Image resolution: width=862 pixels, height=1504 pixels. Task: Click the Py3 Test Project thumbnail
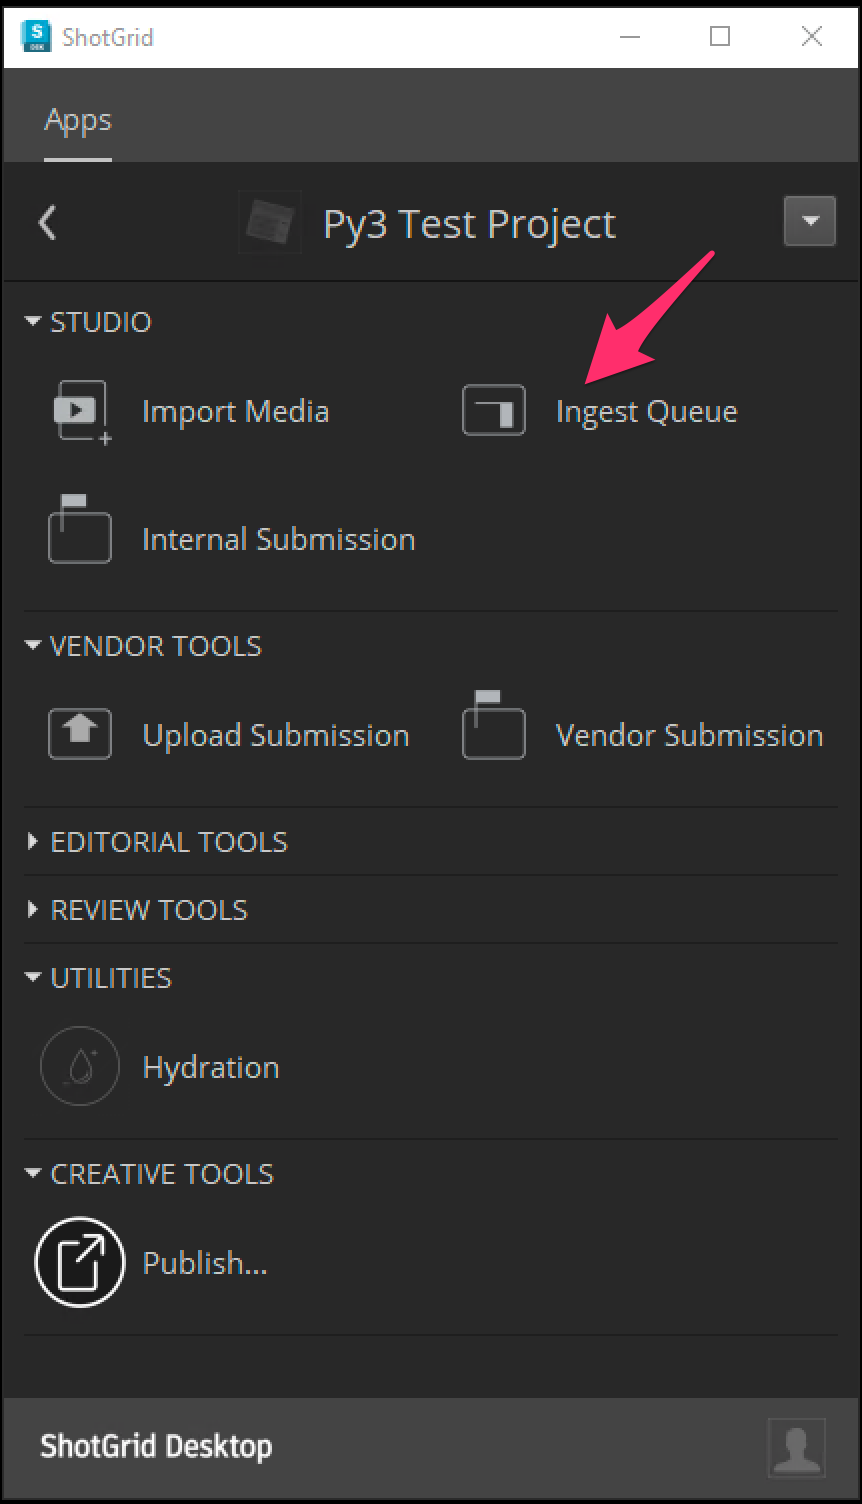(x=270, y=222)
